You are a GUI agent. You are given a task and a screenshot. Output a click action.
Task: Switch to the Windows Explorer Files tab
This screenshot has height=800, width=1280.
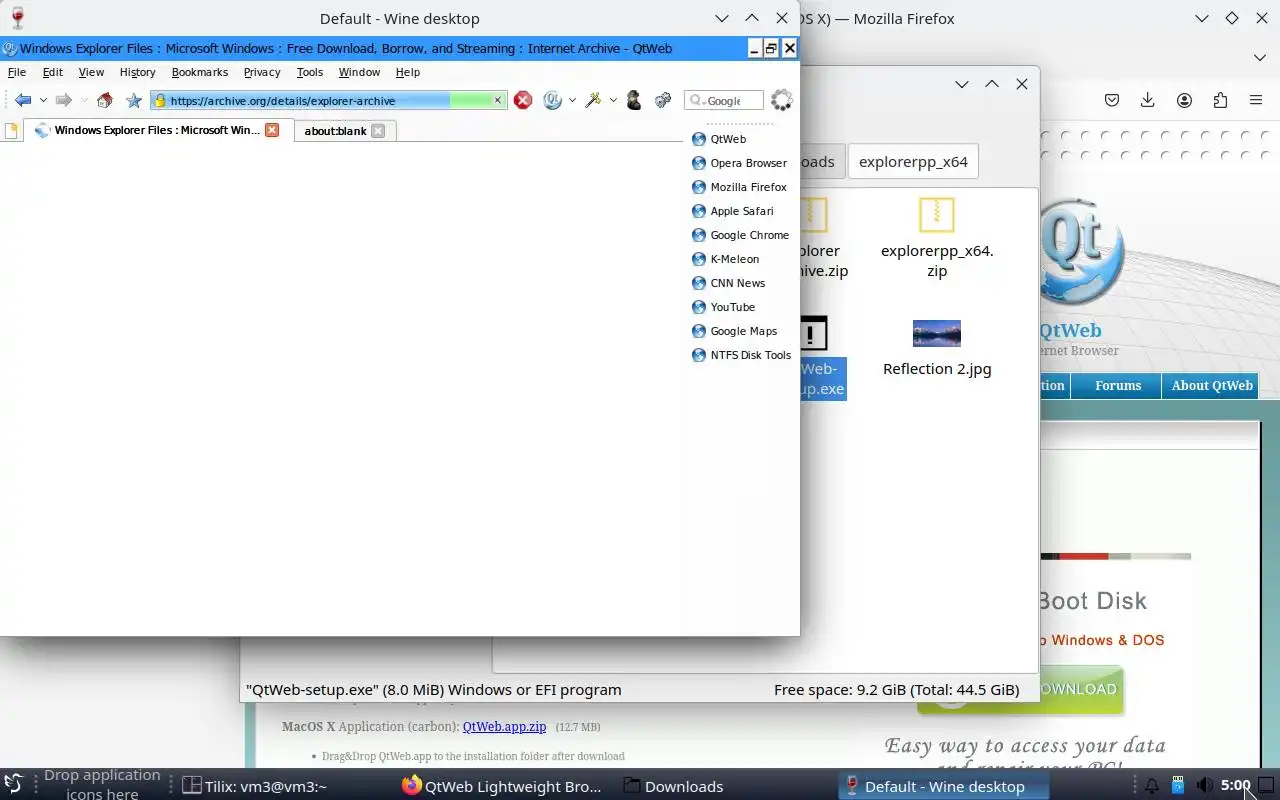(156, 130)
